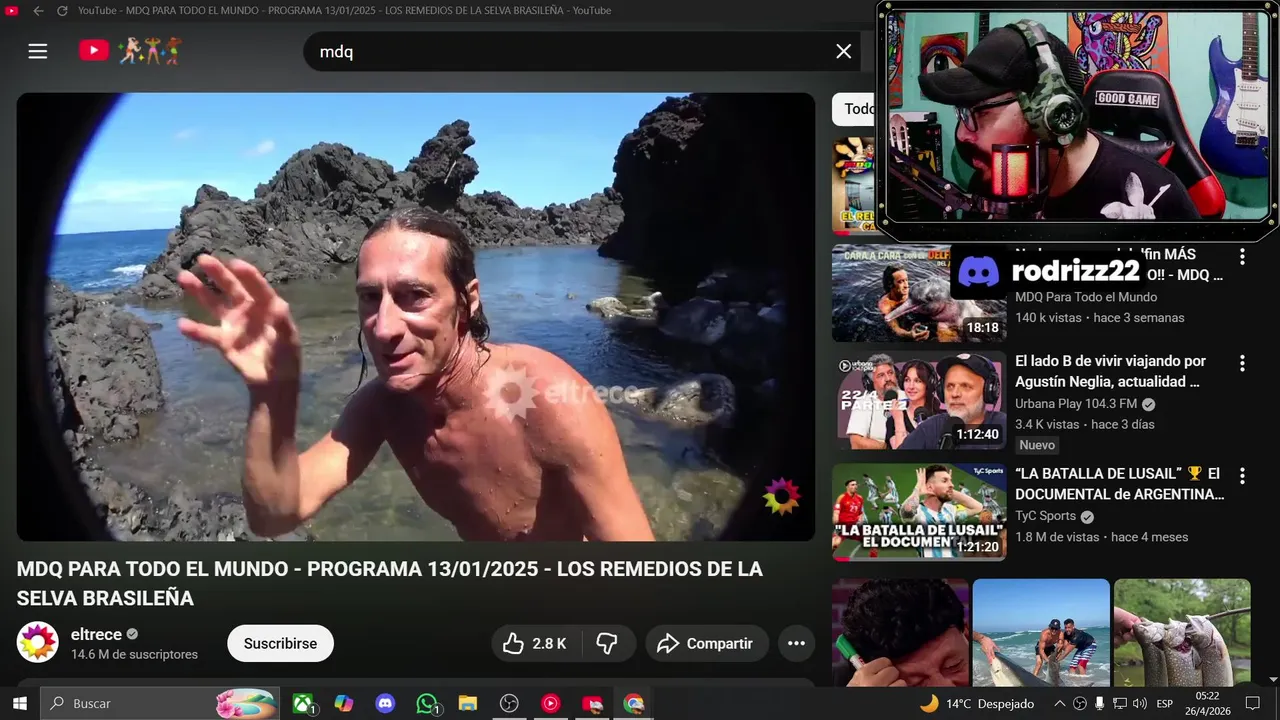Open the Windows Start menu
This screenshot has width=1280, height=720.
click(19, 703)
